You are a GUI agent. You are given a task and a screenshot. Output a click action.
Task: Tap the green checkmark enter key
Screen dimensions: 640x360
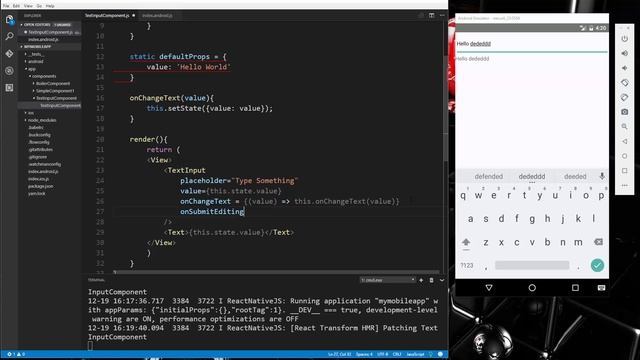[x=597, y=265]
